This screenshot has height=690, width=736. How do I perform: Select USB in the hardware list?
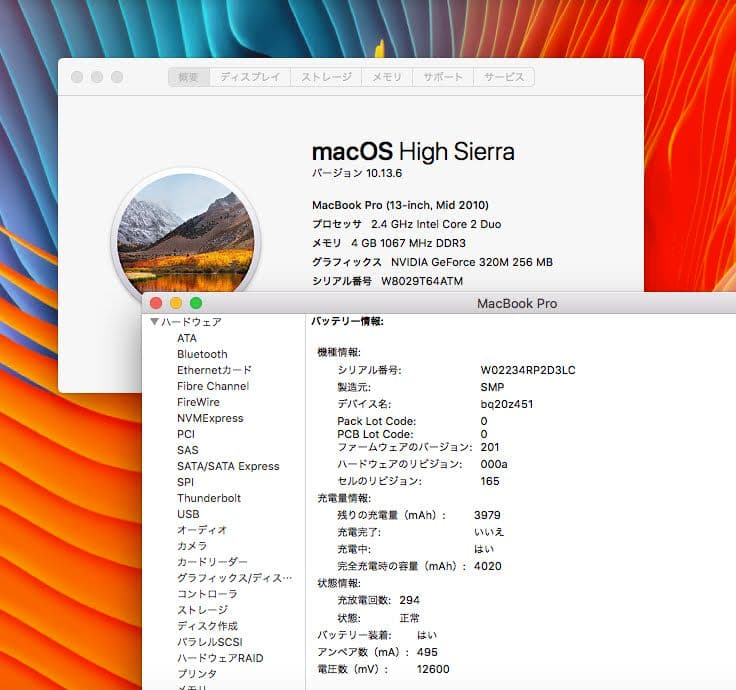[x=188, y=514]
